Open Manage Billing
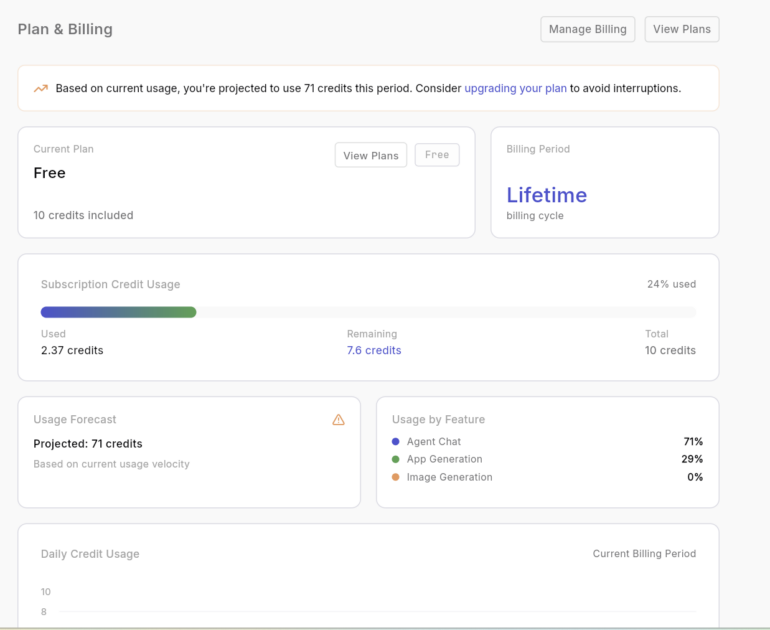Screen dimensions: 770x630 (587, 29)
